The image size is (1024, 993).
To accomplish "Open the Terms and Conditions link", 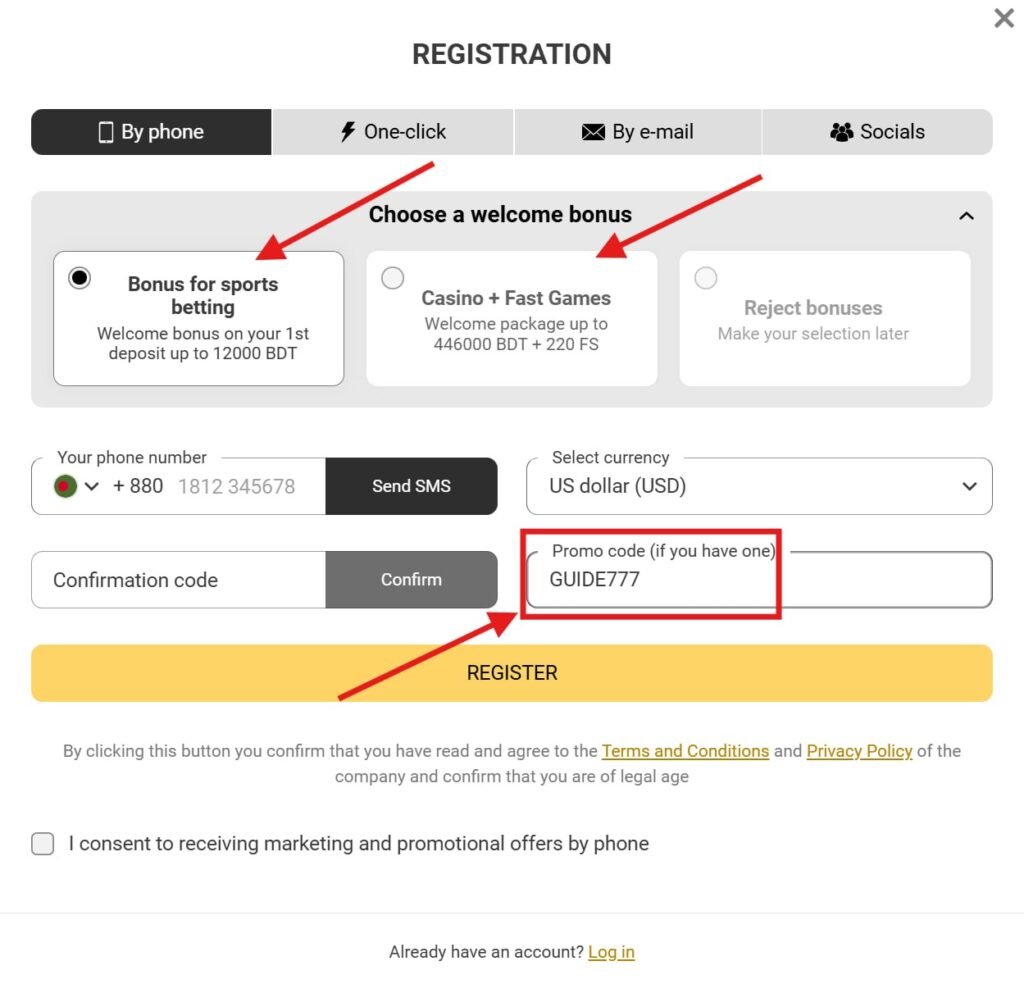I will click(685, 751).
